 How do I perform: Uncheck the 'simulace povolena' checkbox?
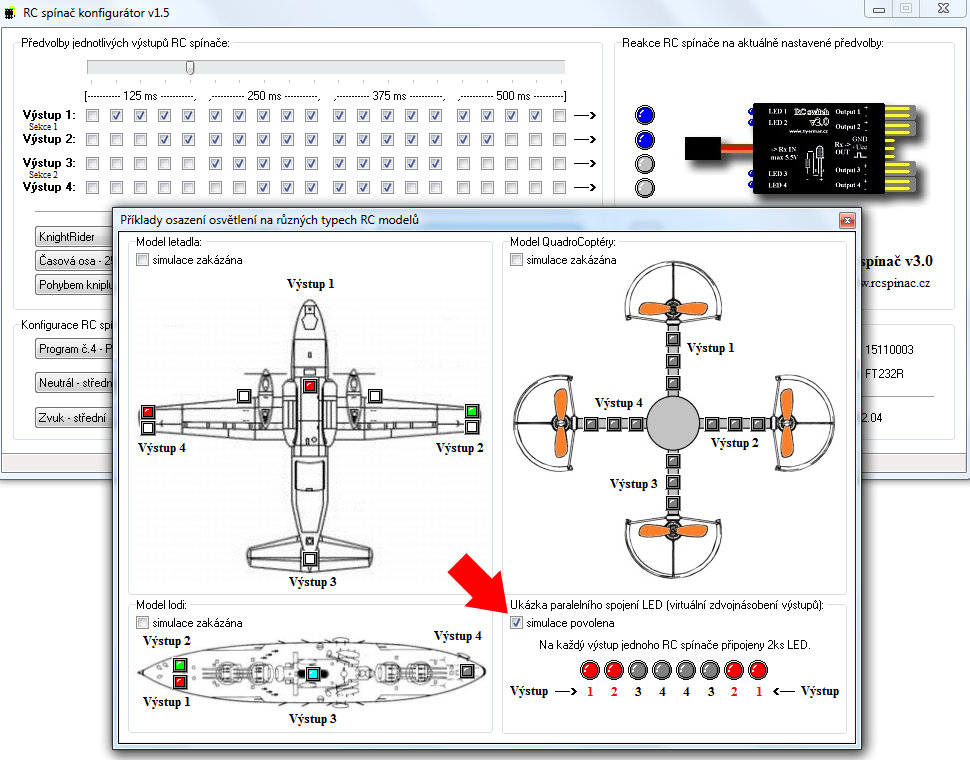tap(516, 623)
